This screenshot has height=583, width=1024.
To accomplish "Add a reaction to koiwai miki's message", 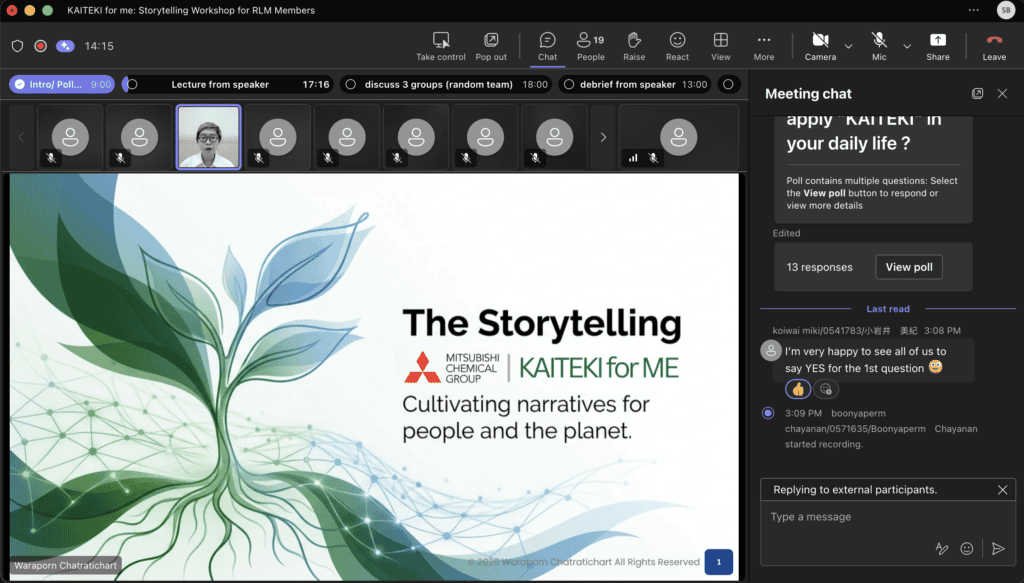I will [825, 389].
